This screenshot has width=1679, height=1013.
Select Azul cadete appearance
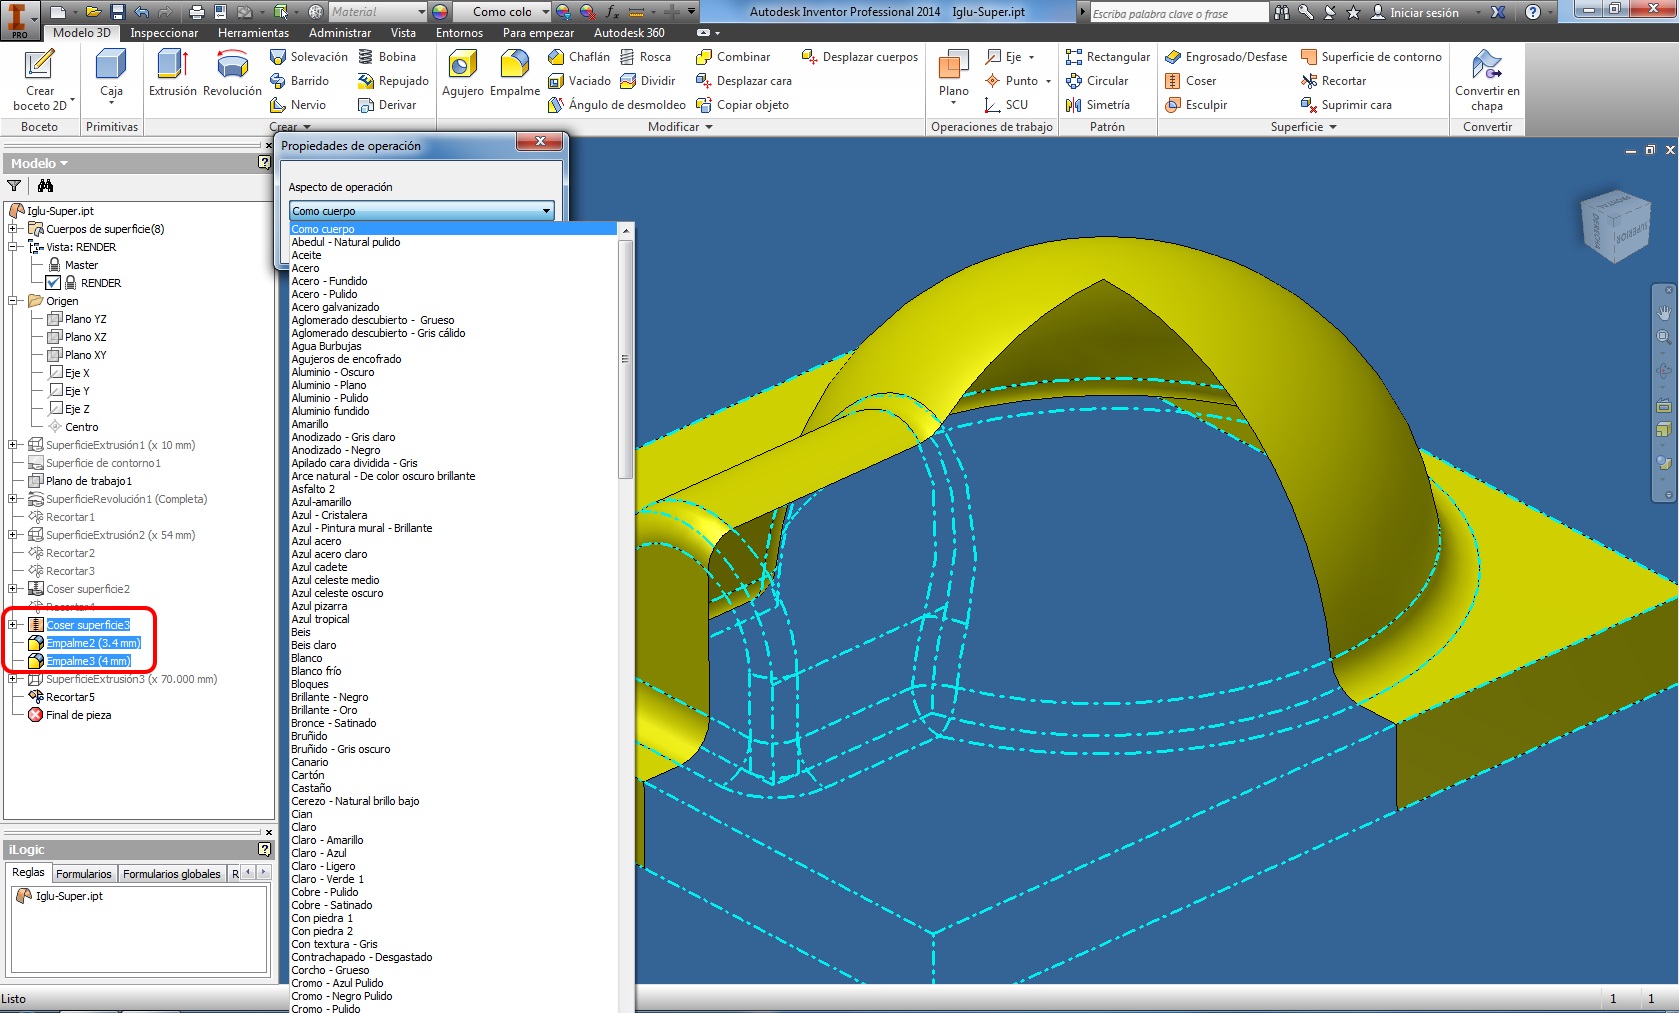319,567
